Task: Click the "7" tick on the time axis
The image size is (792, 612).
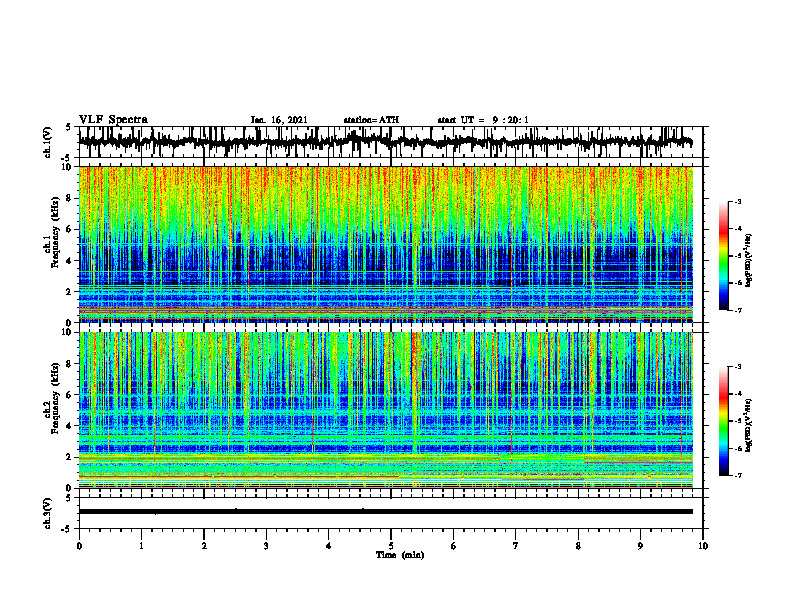Action: click(516, 546)
